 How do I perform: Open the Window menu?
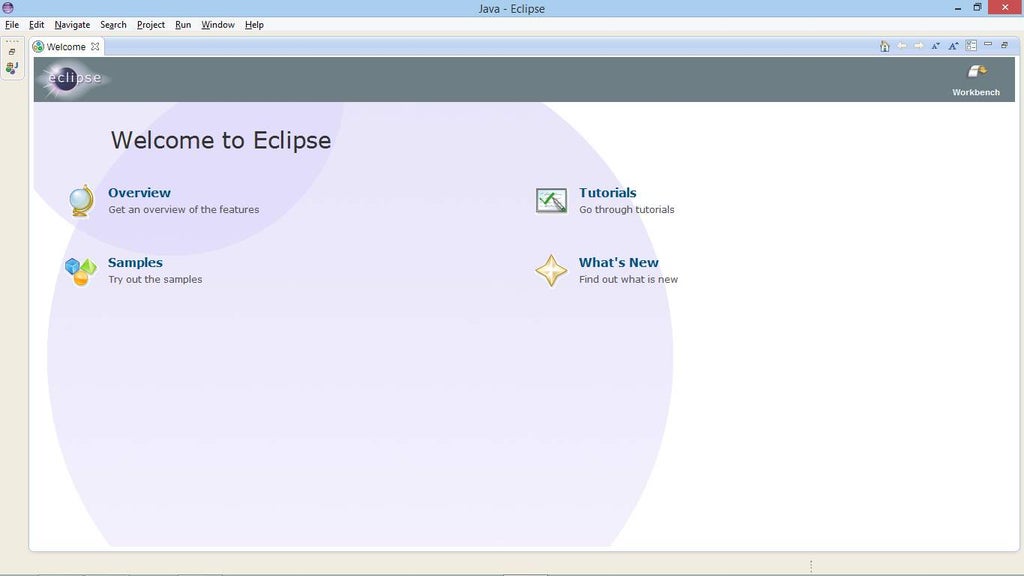pyautogui.click(x=217, y=25)
